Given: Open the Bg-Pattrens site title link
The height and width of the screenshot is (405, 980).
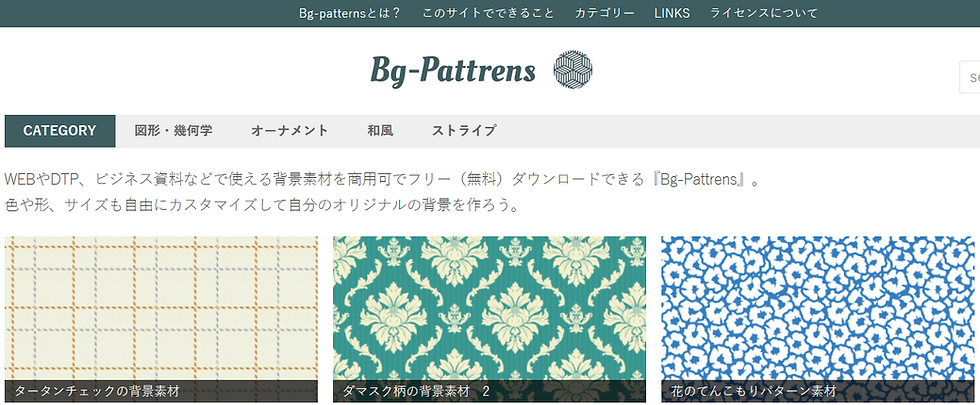Looking at the screenshot, I should click(453, 70).
